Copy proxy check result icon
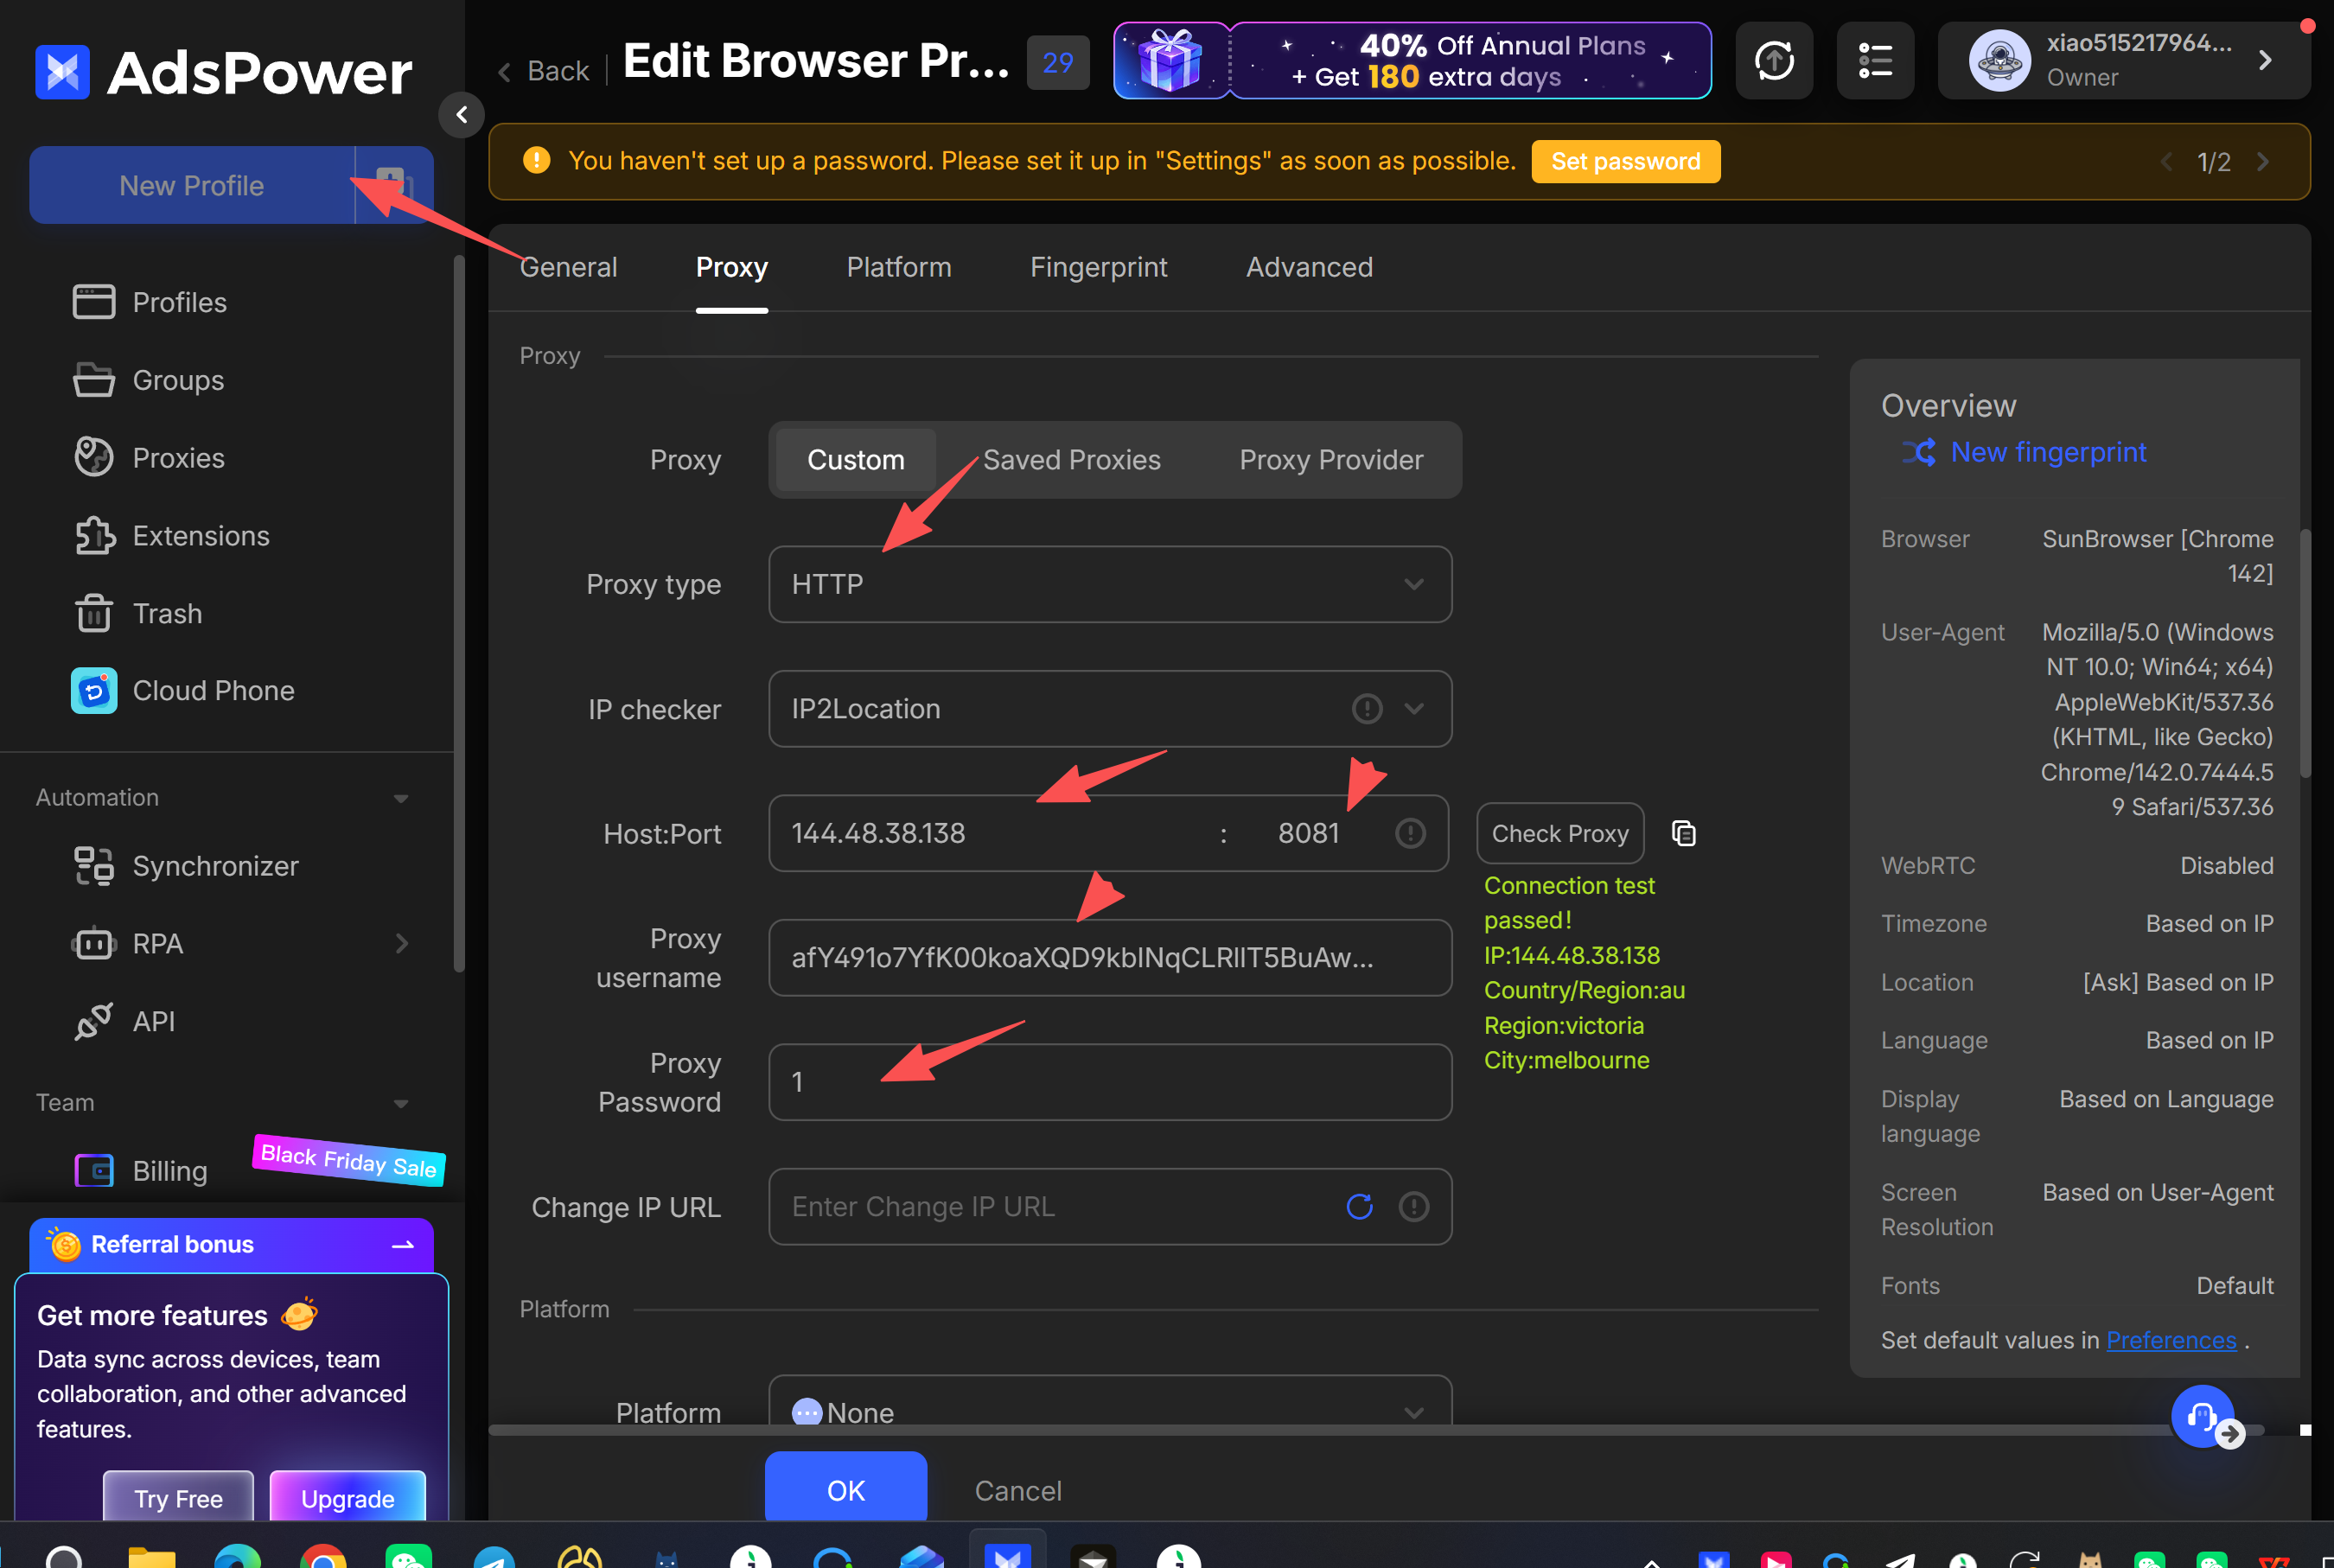The height and width of the screenshot is (1568, 2334). 1683,833
